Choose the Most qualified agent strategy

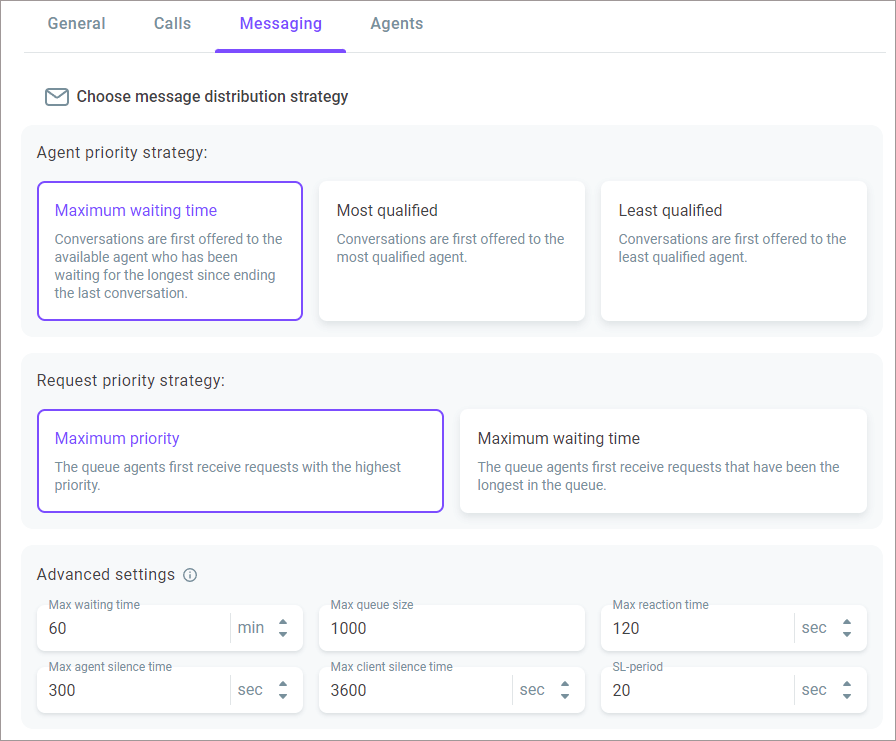(451, 251)
